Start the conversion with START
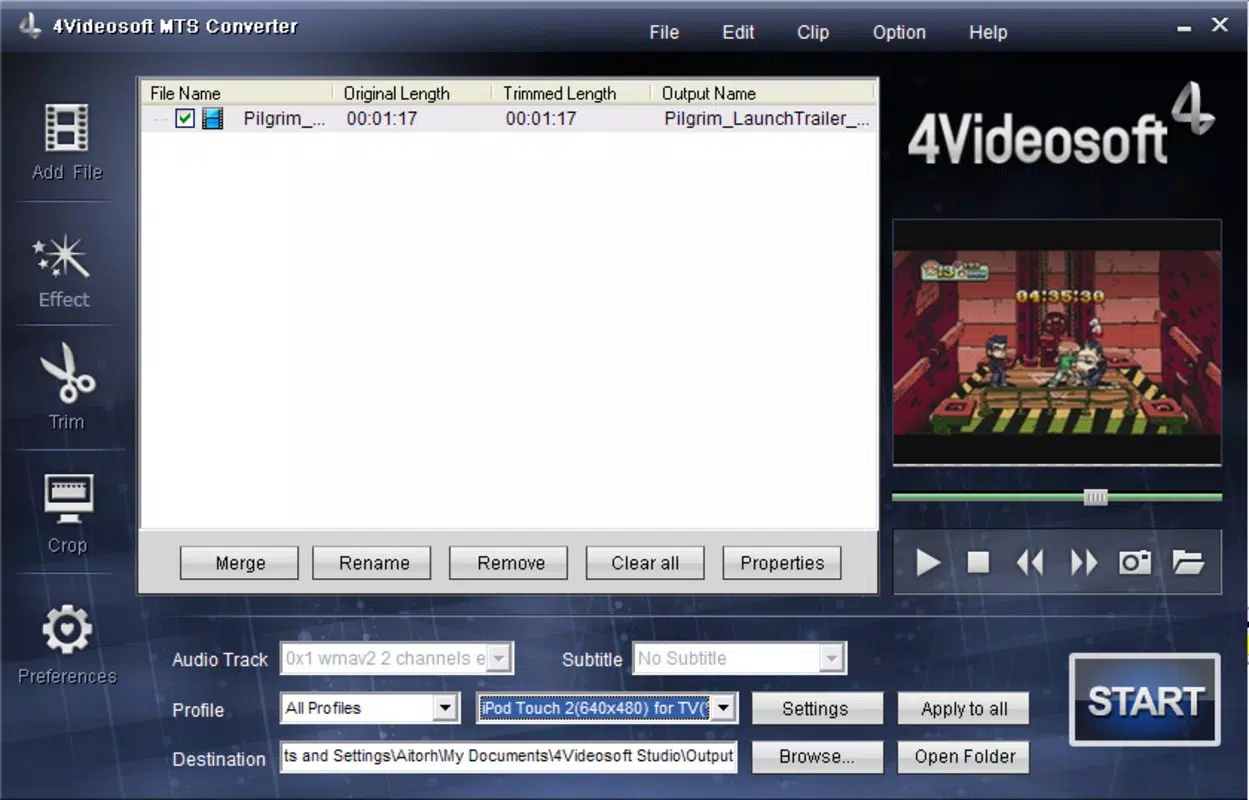This screenshot has width=1249, height=800. click(1145, 701)
